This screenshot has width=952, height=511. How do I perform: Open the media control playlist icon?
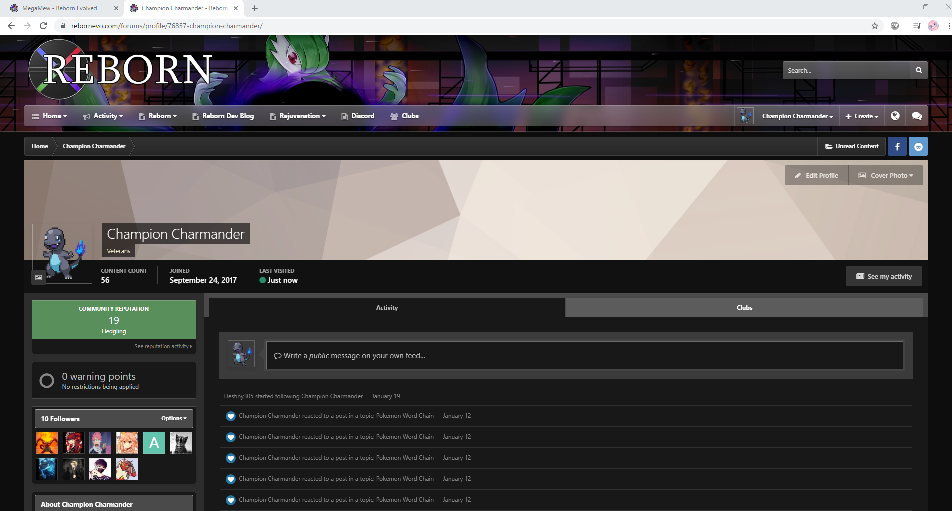pyautogui.click(x=916, y=25)
